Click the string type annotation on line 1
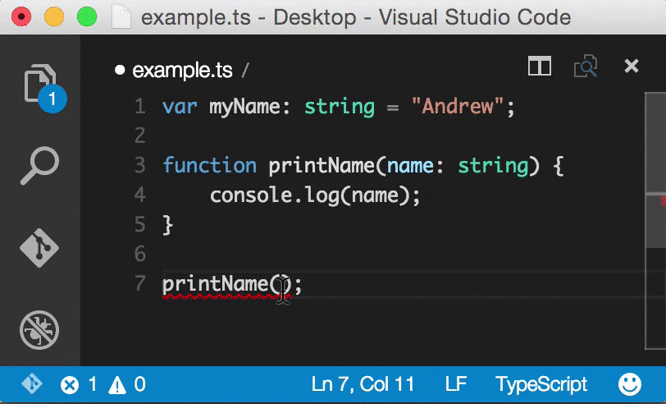 point(339,107)
